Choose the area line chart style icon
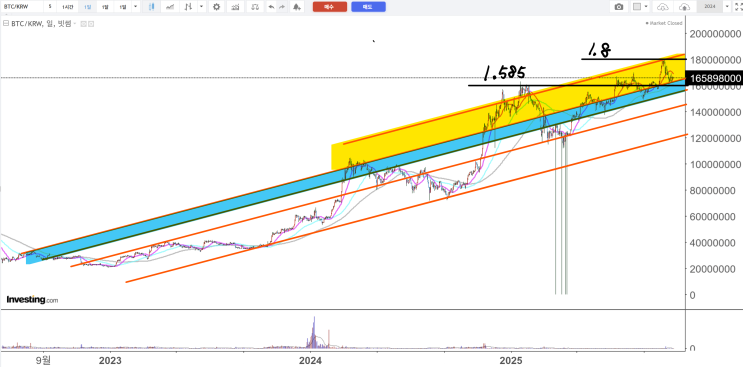This screenshot has height=367, width=743. (170, 7)
